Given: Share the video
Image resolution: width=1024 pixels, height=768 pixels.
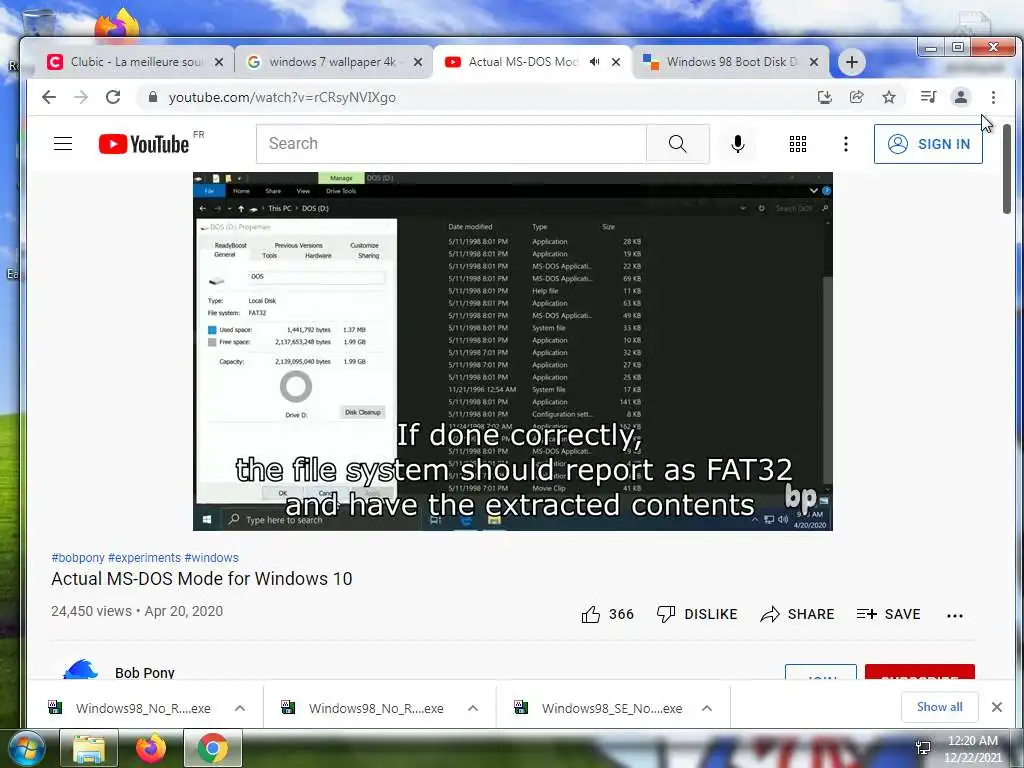Looking at the screenshot, I should (x=797, y=614).
